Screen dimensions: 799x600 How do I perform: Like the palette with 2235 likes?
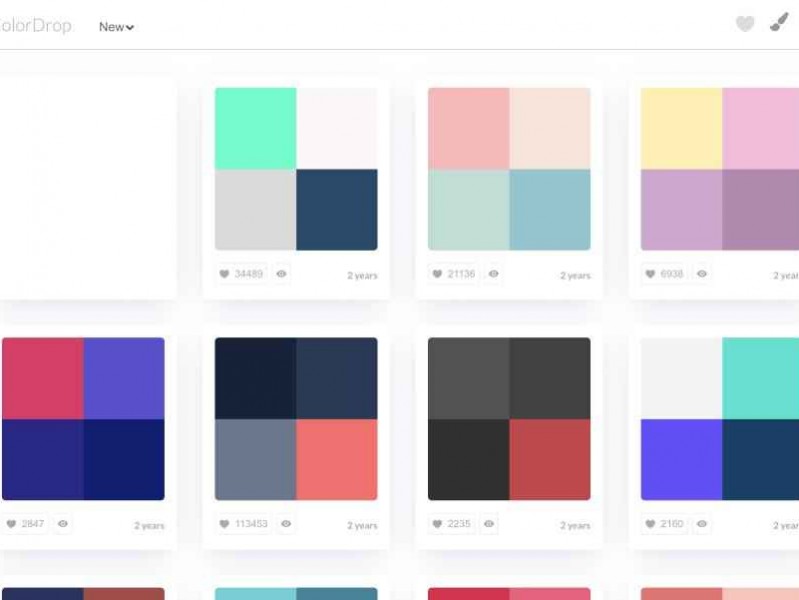[x=451, y=524]
